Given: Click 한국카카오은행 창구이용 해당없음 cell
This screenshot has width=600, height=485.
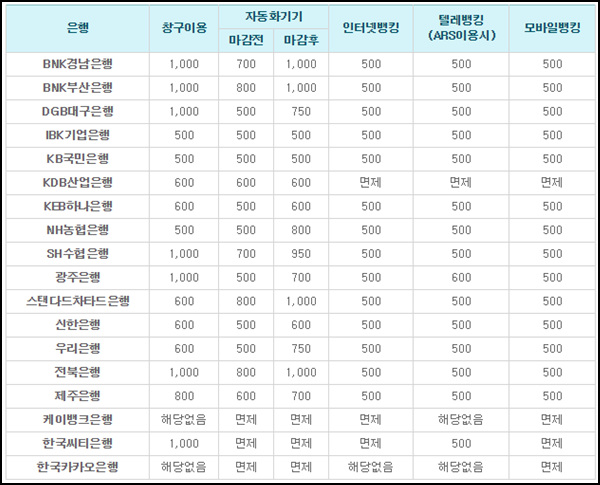Looking at the screenshot, I should 184,467.
